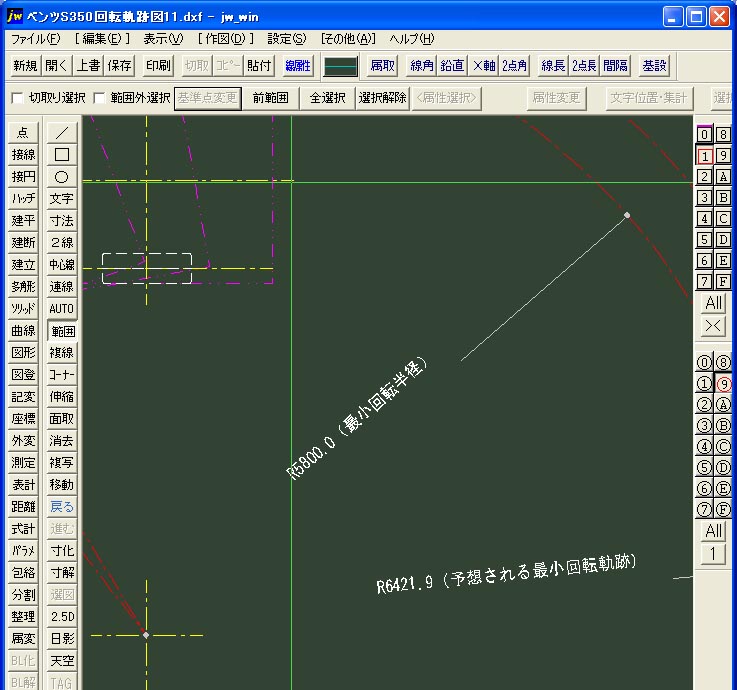The height and width of the screenshot is (690, 737).
Task: Choose the 接線 tangent line tool
Action: pyautogui.click(x=23, y=155)
